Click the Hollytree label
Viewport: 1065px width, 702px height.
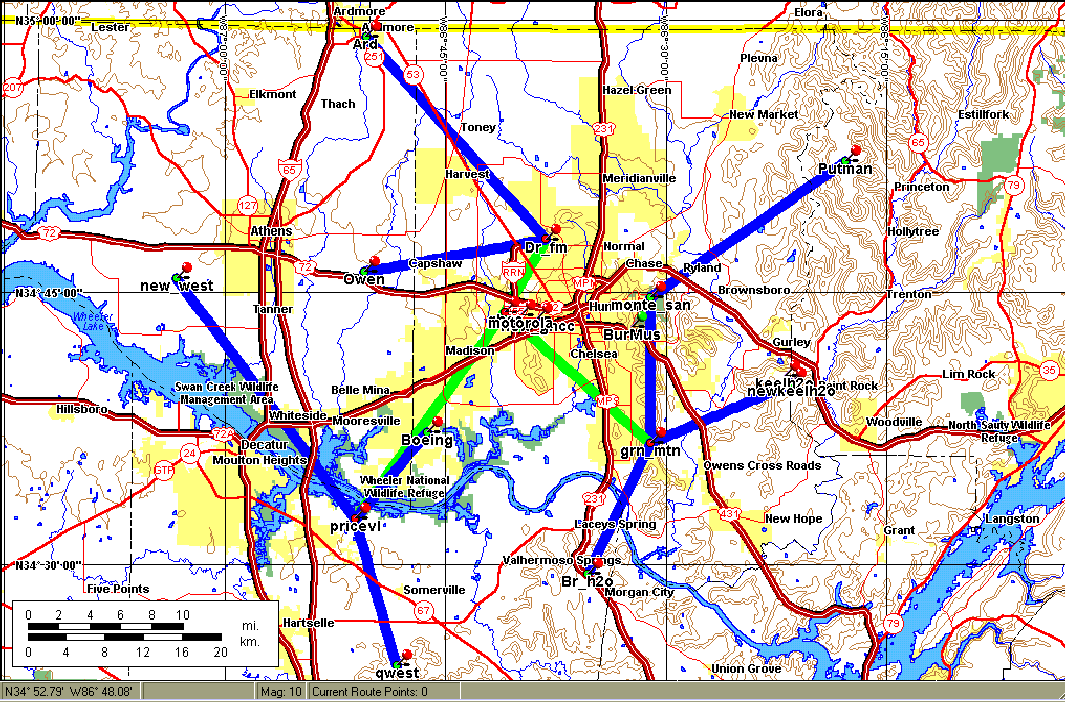pyautogui.click(x=913, y=232)
